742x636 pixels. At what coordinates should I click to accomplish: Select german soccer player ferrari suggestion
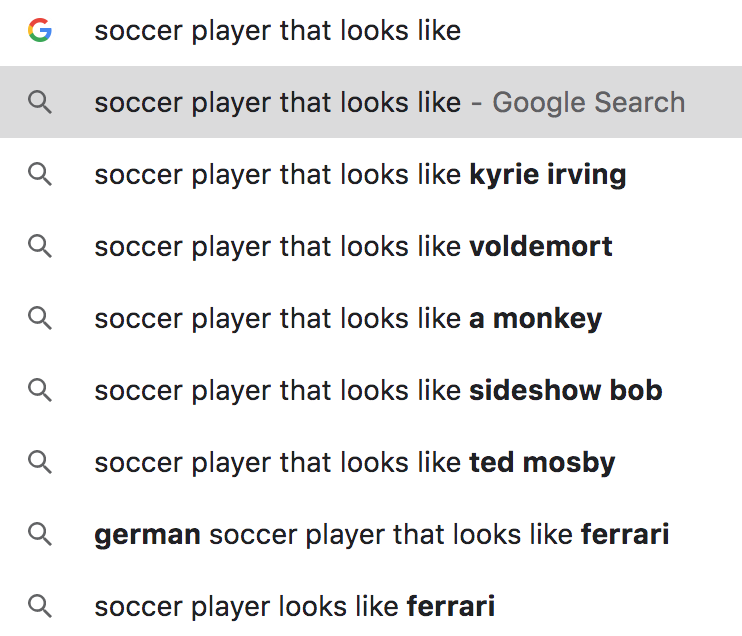371,534
